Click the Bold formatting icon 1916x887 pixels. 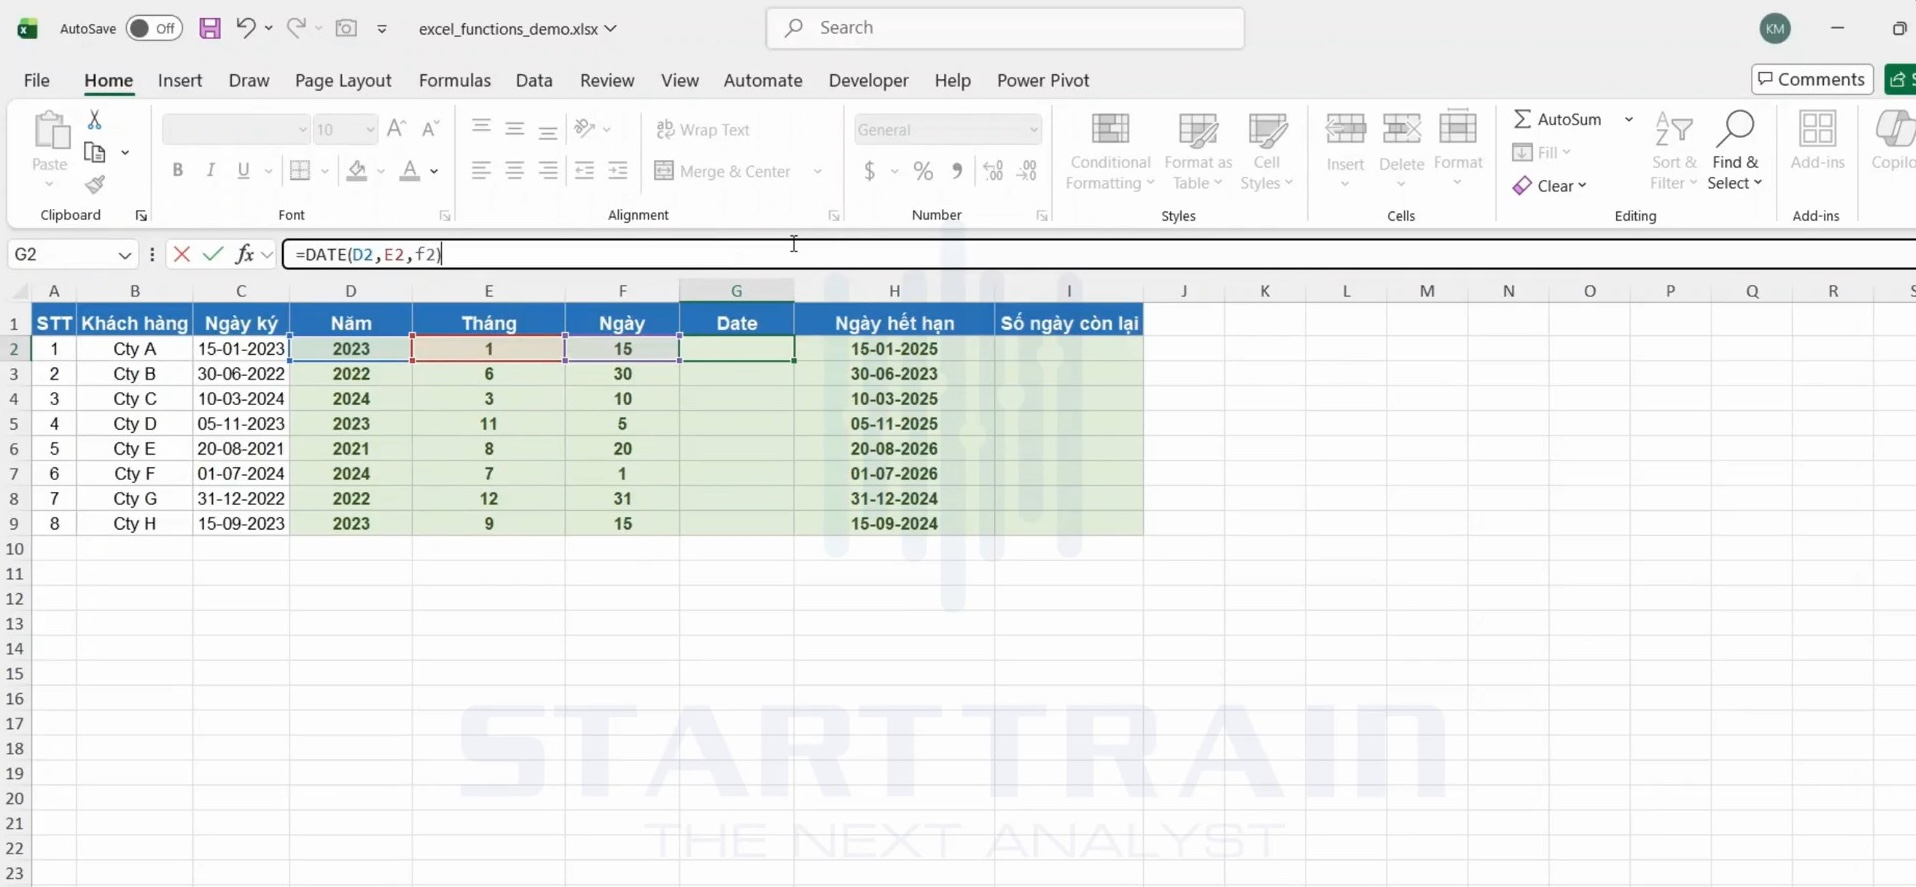click(177, 171)
